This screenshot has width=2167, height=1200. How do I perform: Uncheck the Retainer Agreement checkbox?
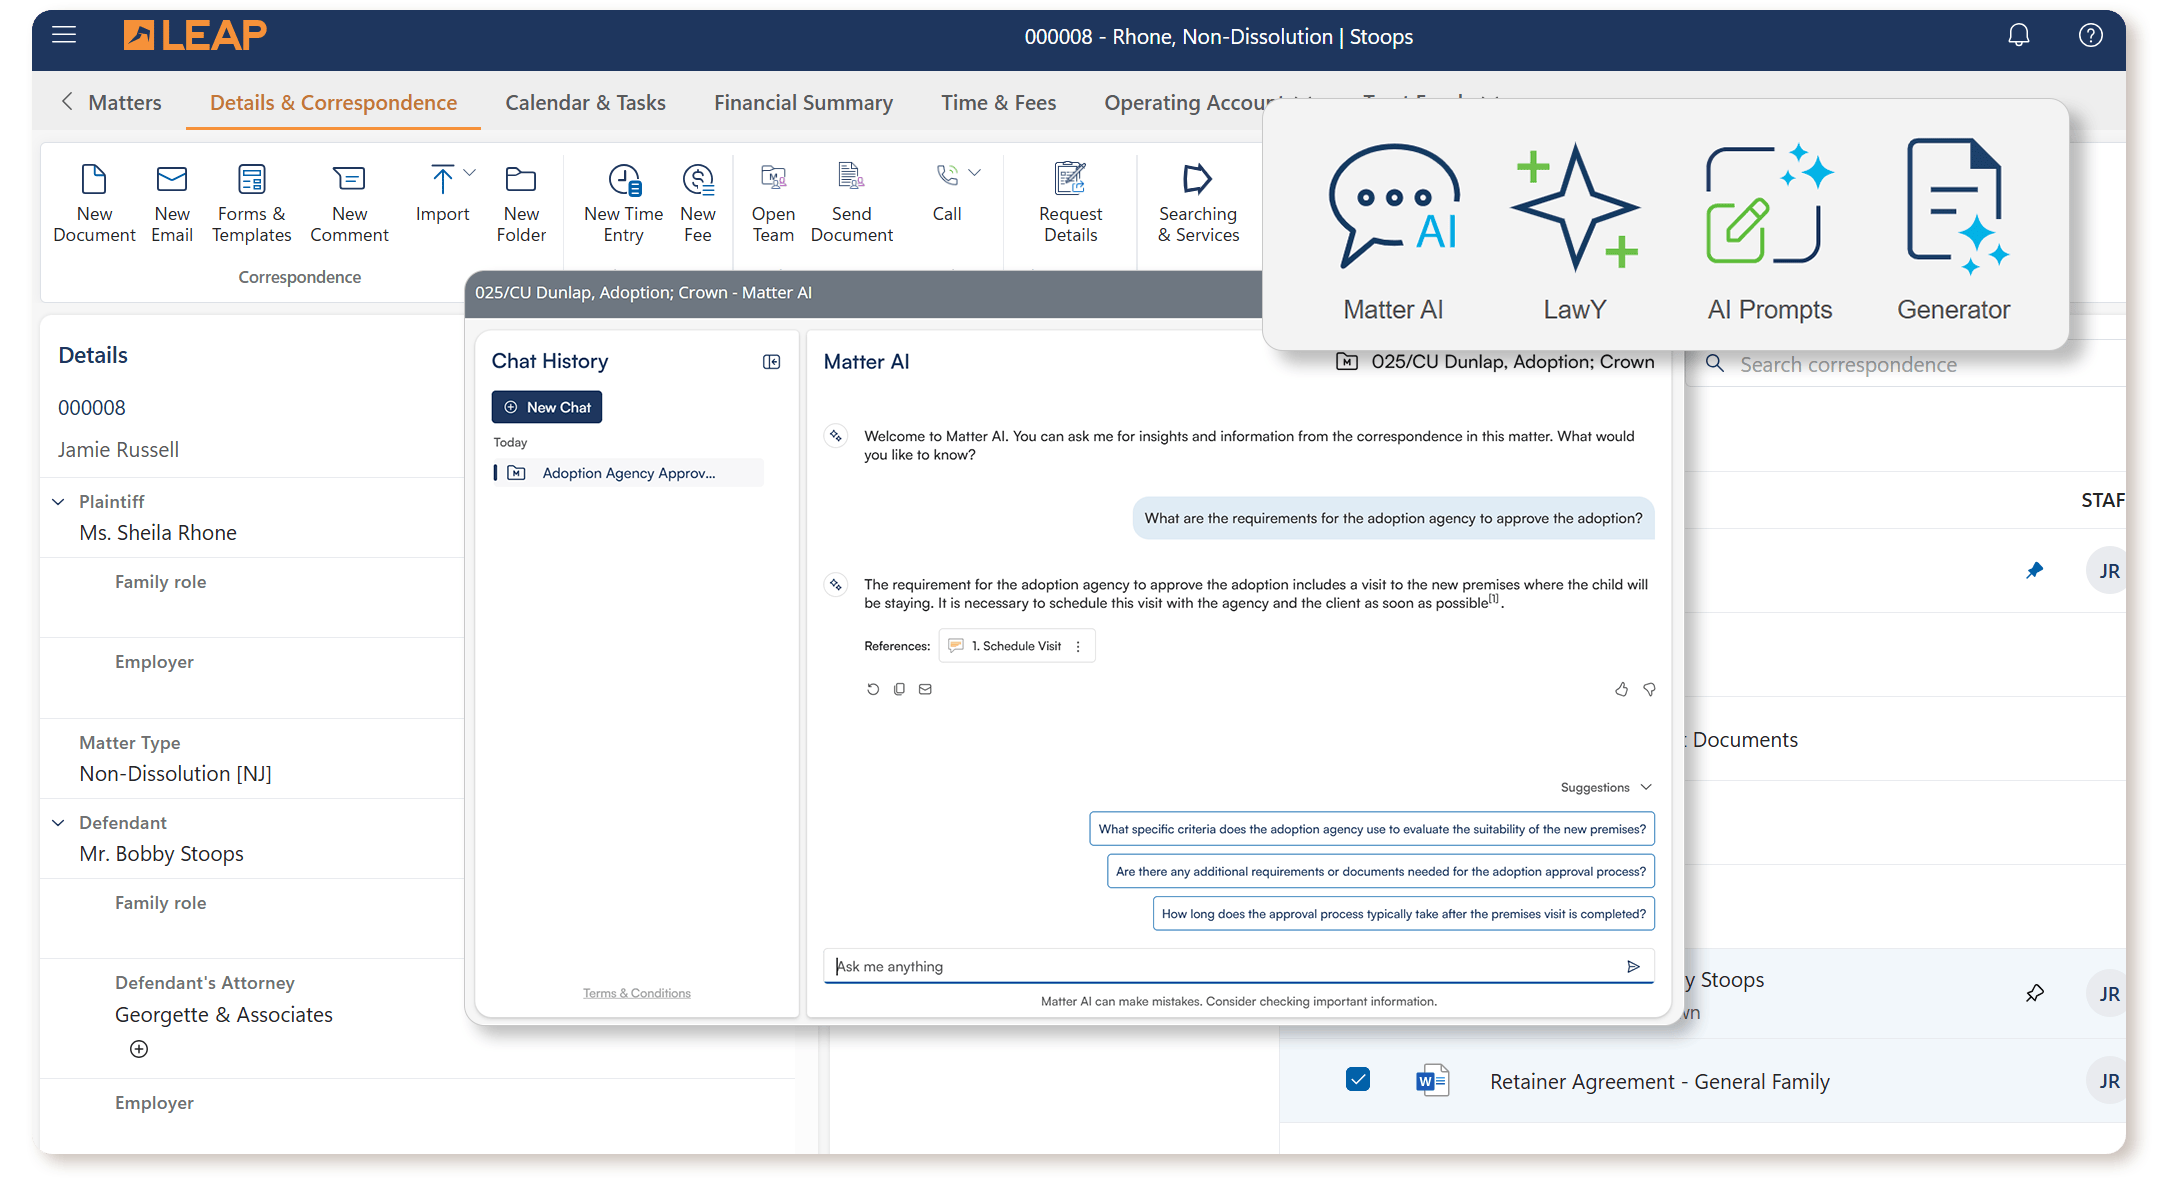pyautogui.click(x=1357, y=1080)
